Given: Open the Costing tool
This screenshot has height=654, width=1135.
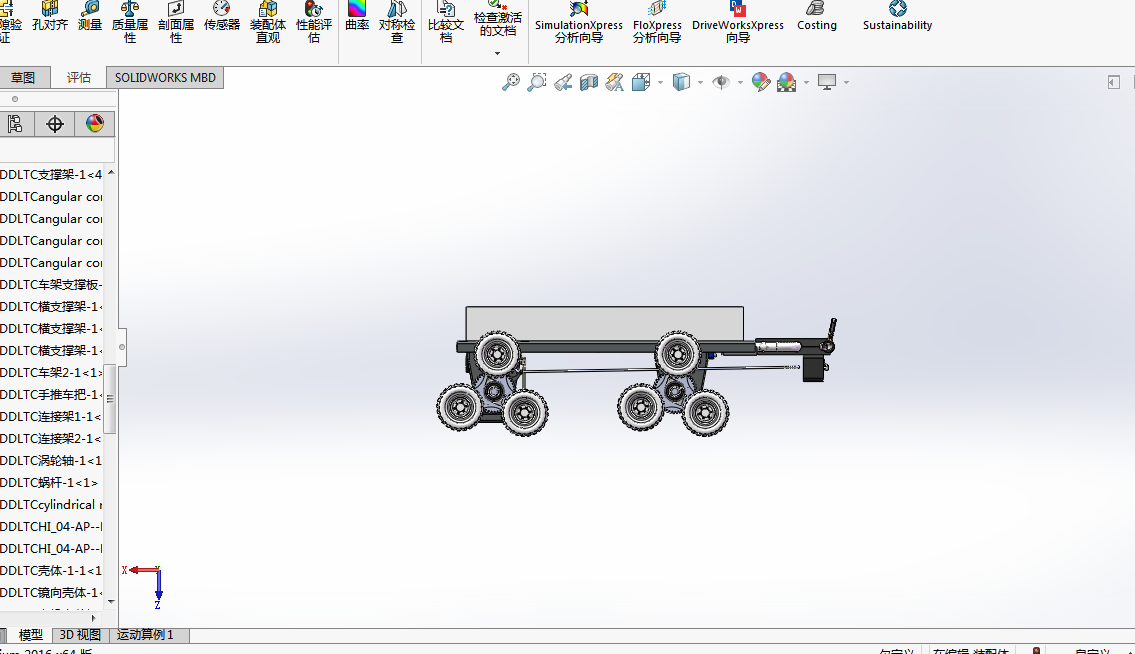Looking at the screenshot, I should pyautogui.click(x=817, y=16).
